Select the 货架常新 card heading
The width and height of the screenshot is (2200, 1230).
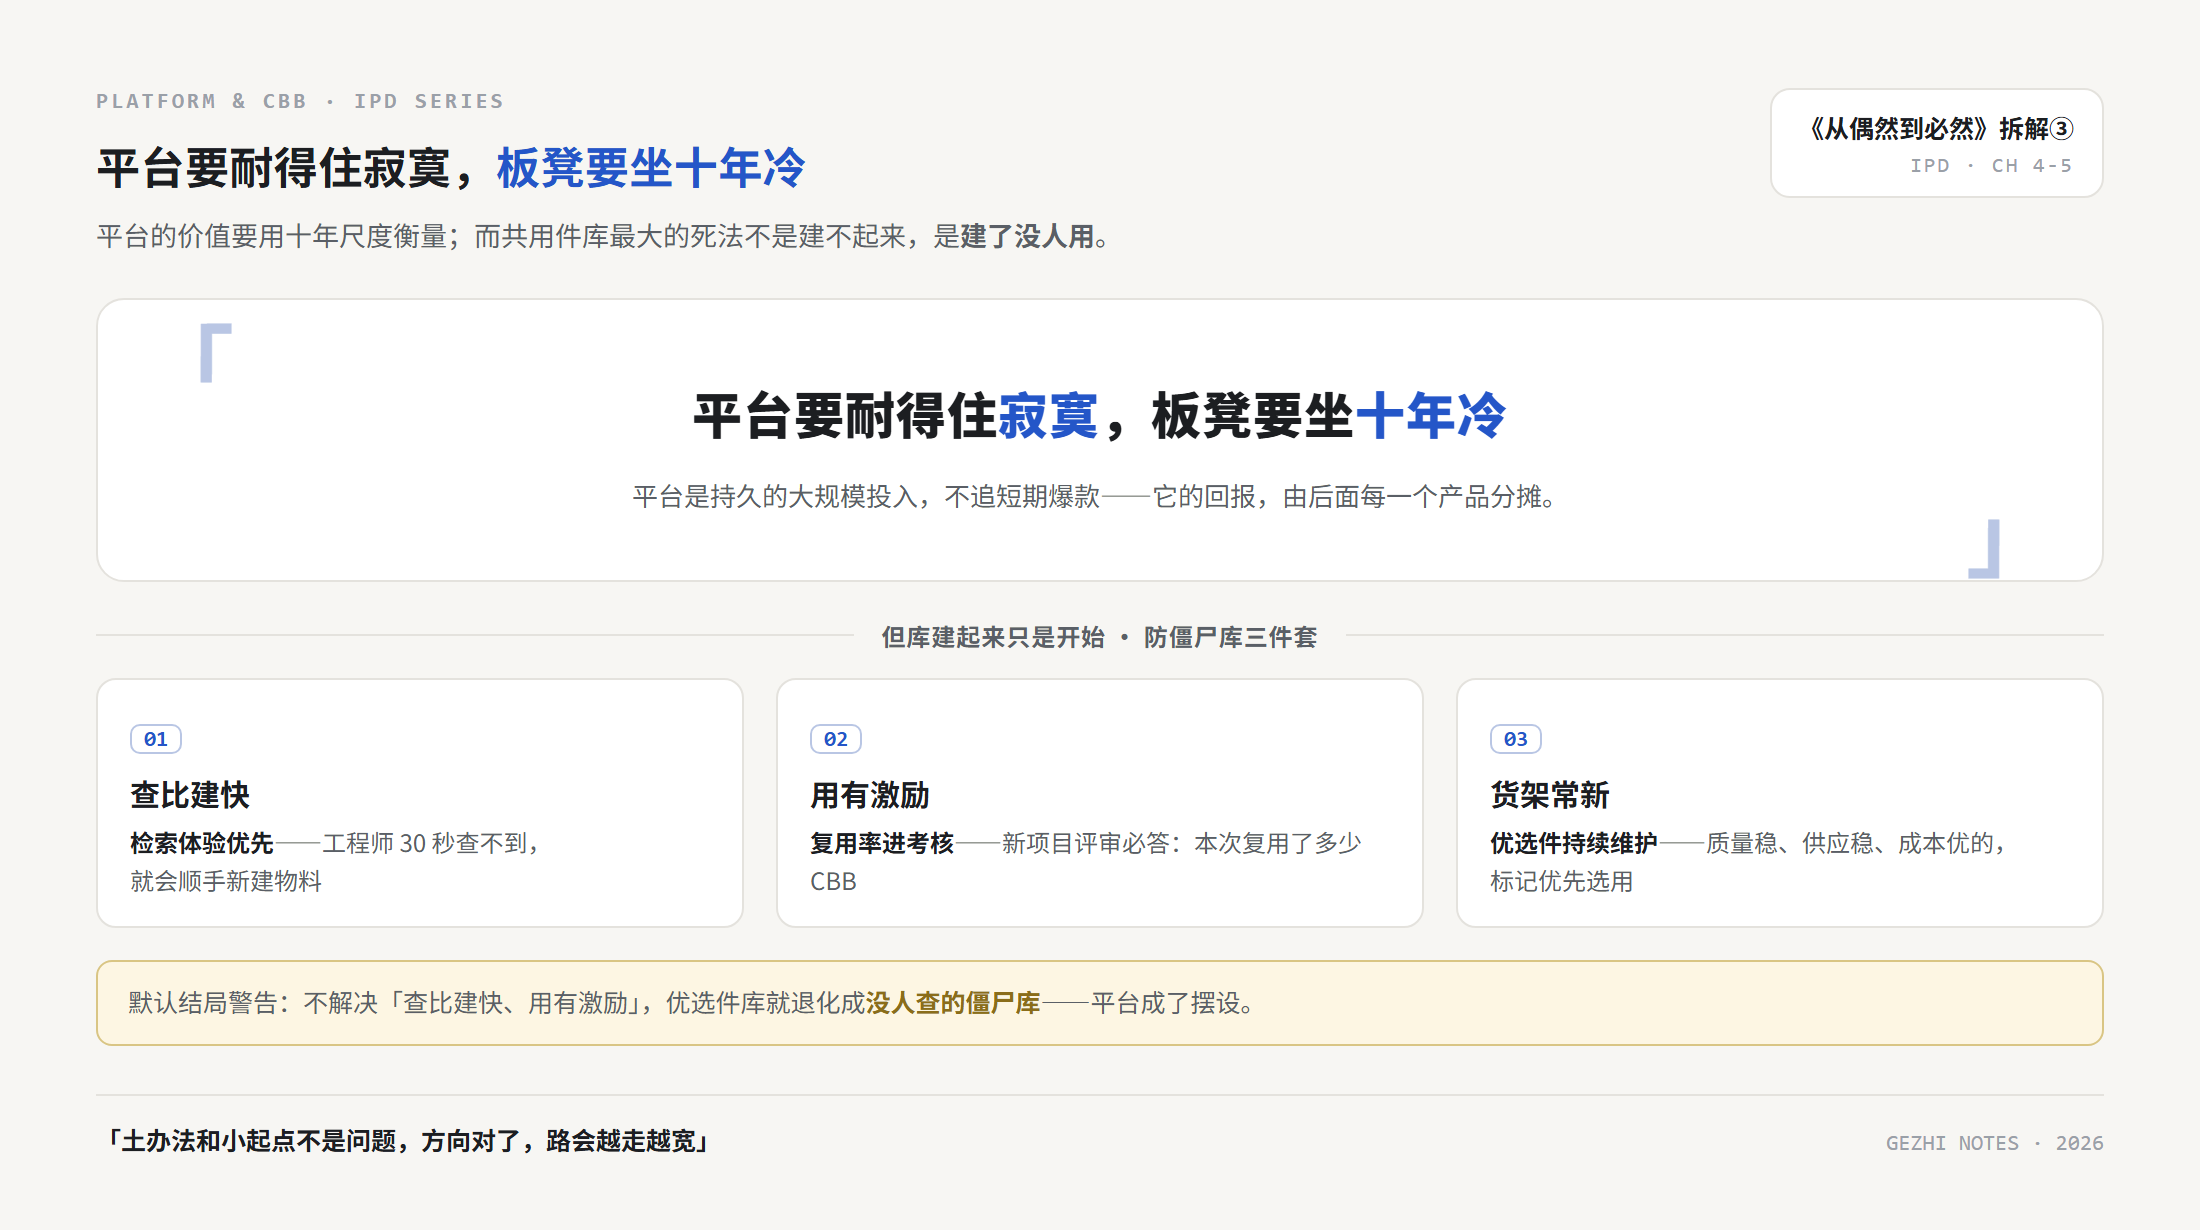tap(1550, 795)
